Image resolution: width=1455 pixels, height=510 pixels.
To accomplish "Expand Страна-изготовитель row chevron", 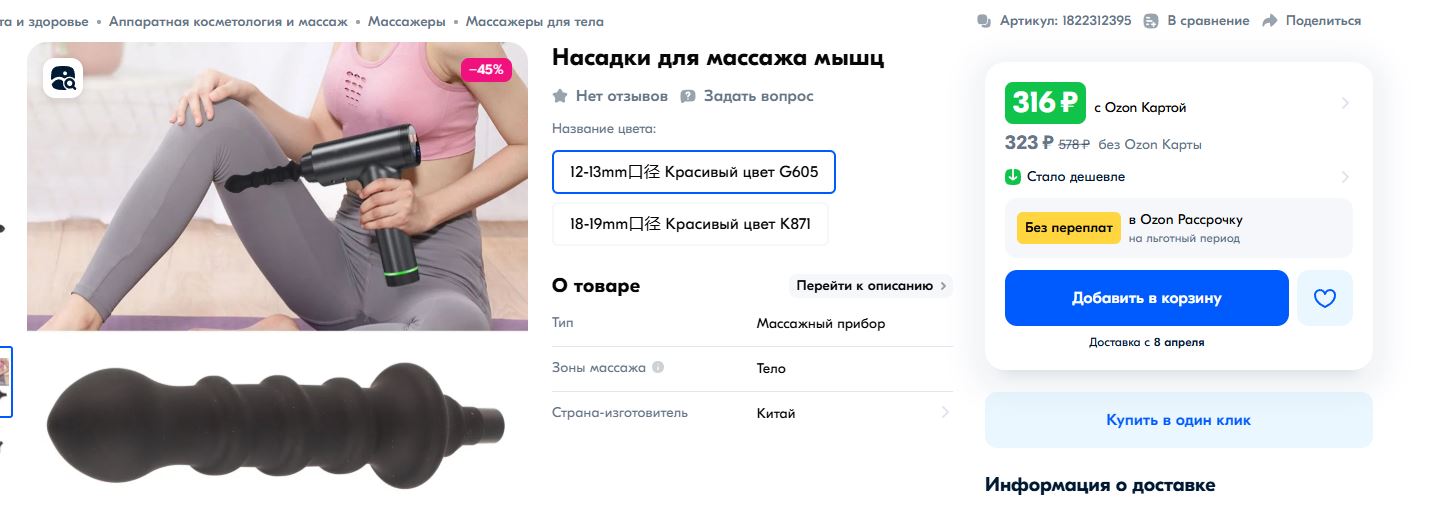I will coord(945,412).
